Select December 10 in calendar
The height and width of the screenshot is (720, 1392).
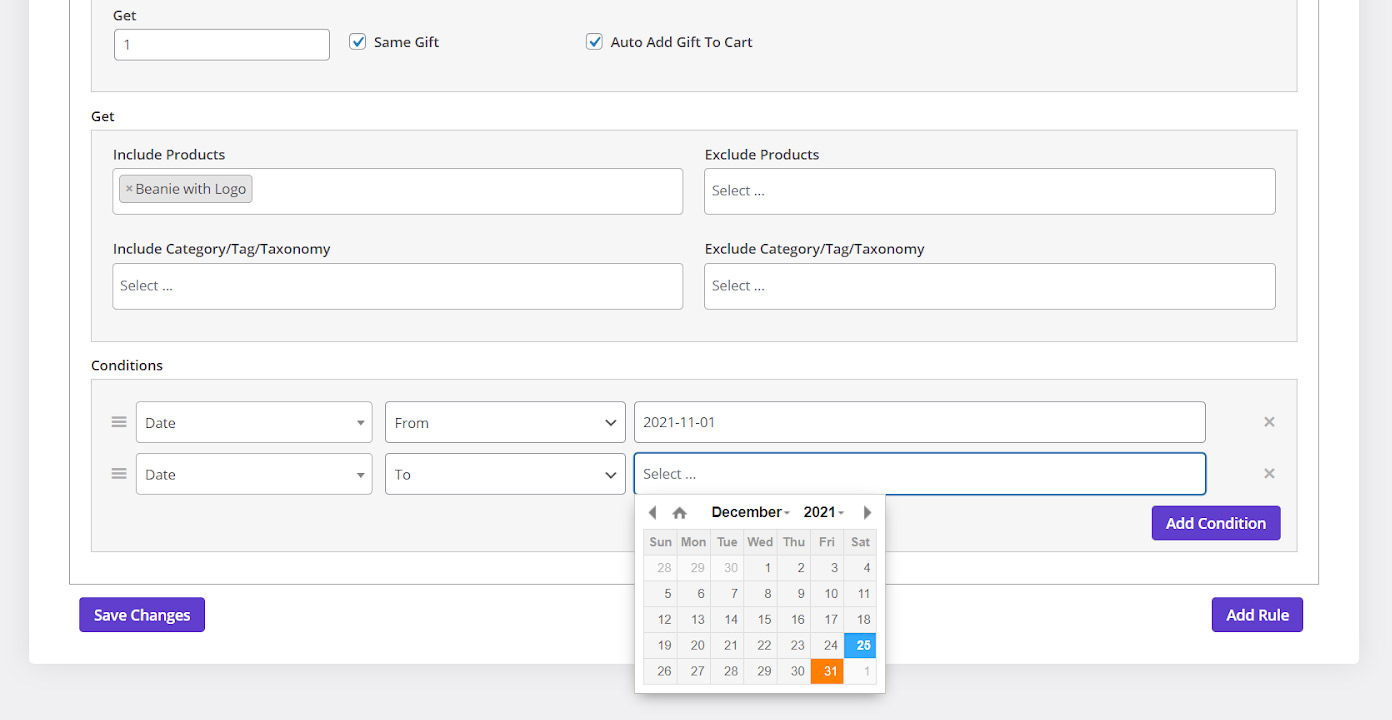click(827, 593)
